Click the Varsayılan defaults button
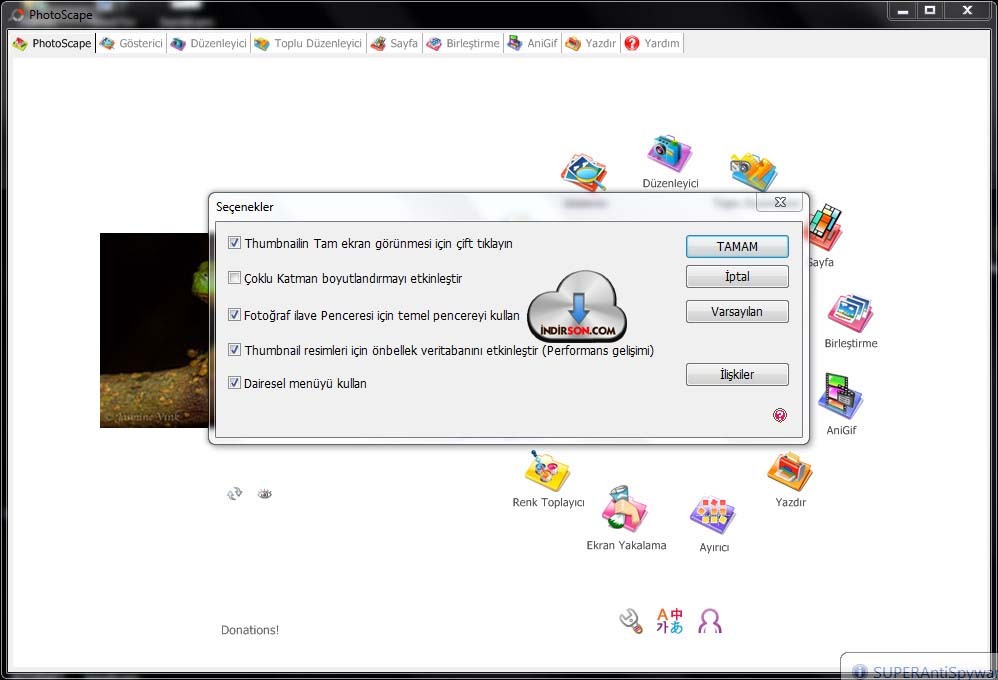 point(737,311)
